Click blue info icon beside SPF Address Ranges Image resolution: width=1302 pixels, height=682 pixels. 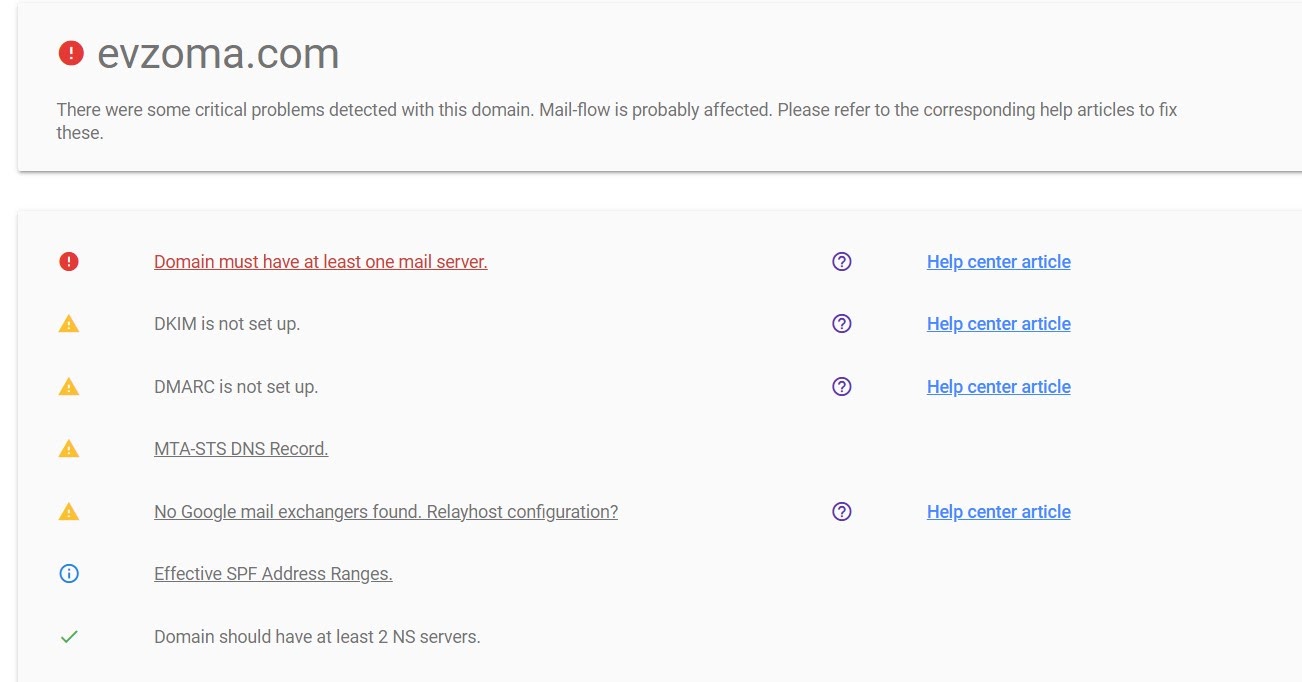(68, 574)
